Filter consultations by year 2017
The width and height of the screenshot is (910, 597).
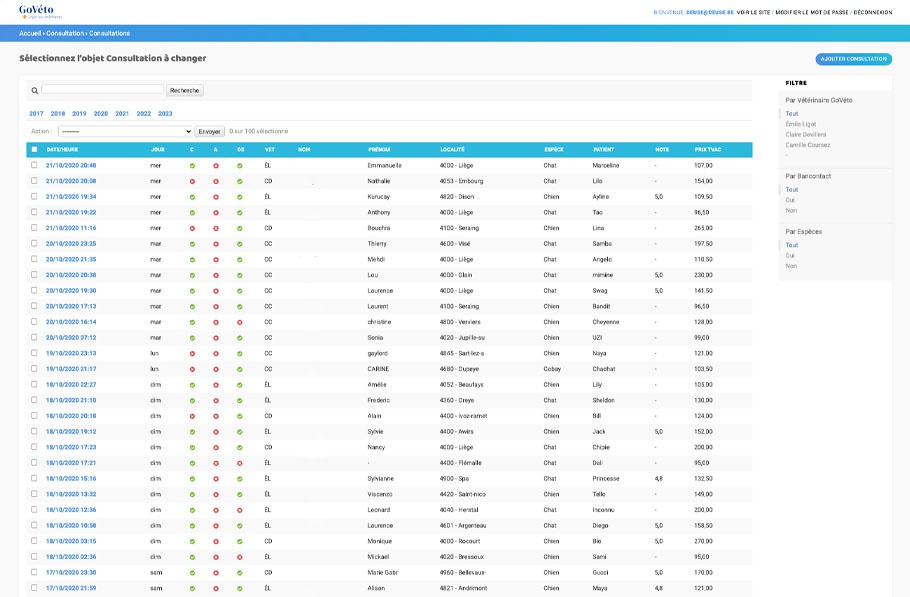(37, 114)
